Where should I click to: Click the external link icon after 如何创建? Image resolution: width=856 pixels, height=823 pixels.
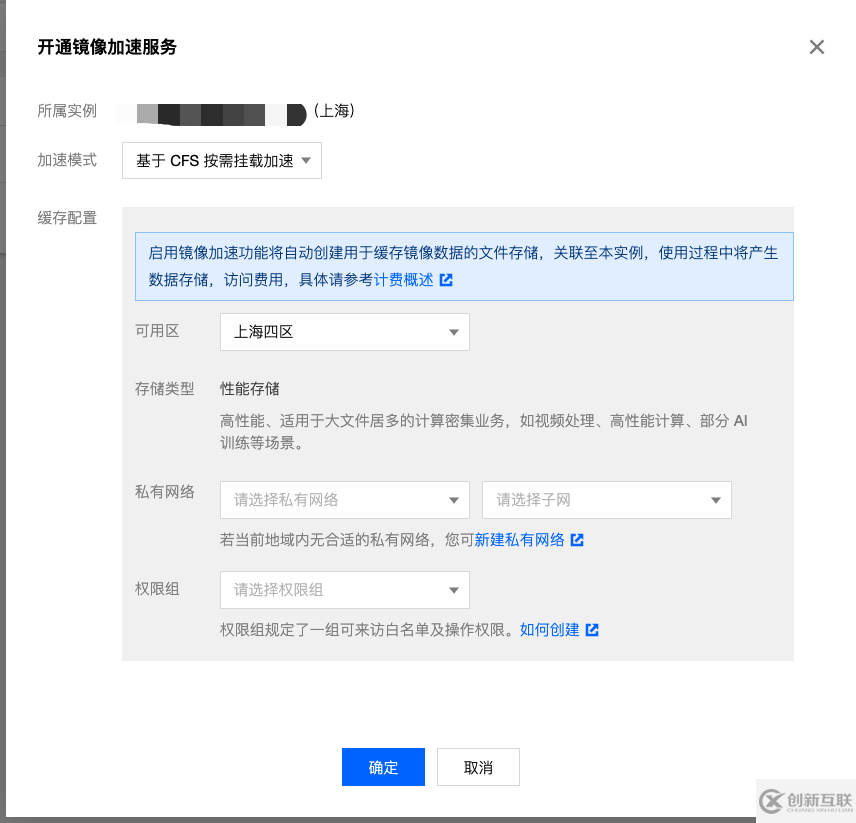pos(593,630)
